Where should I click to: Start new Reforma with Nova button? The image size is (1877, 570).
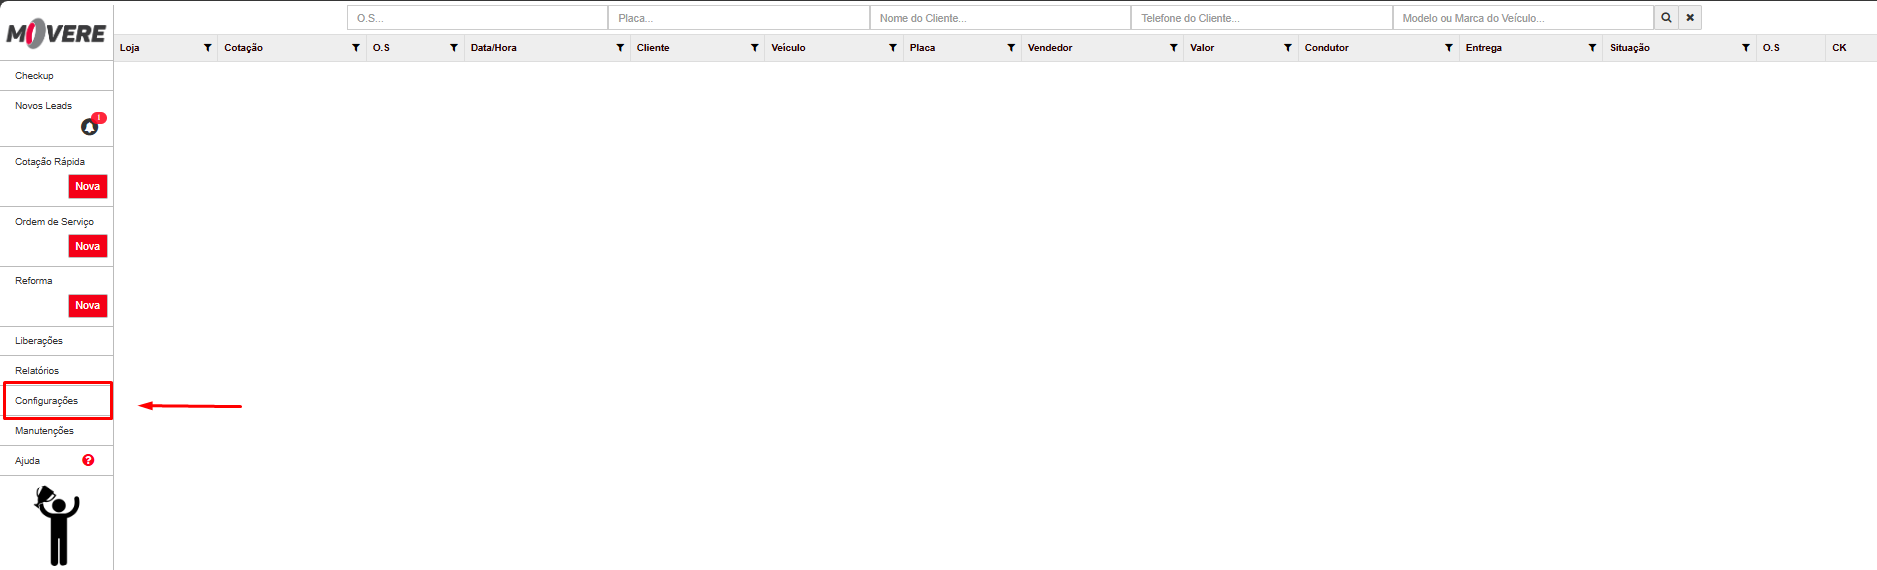click(88, 306)
